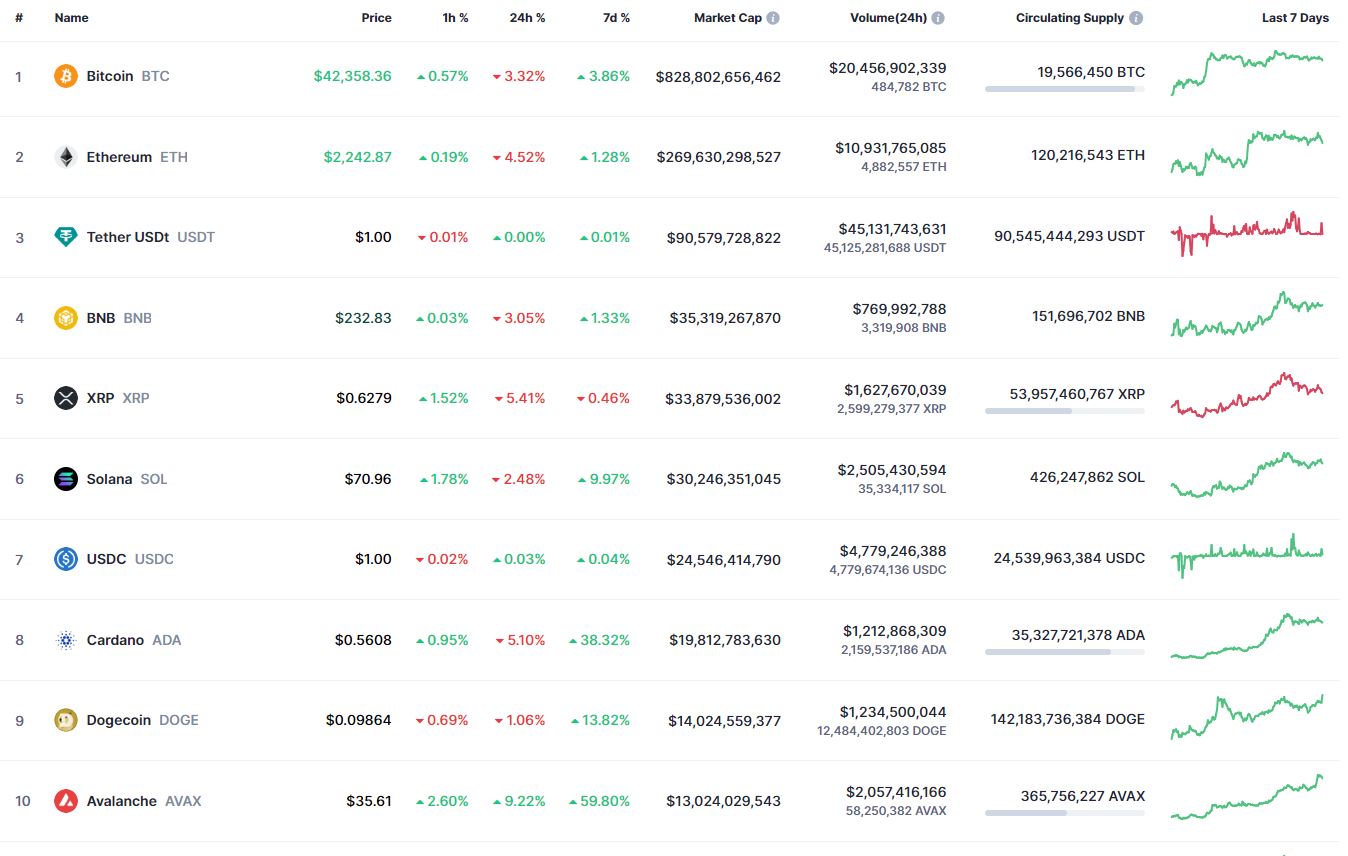
Task: Click the XRP logo icon
Action: [x=65, y=398]
